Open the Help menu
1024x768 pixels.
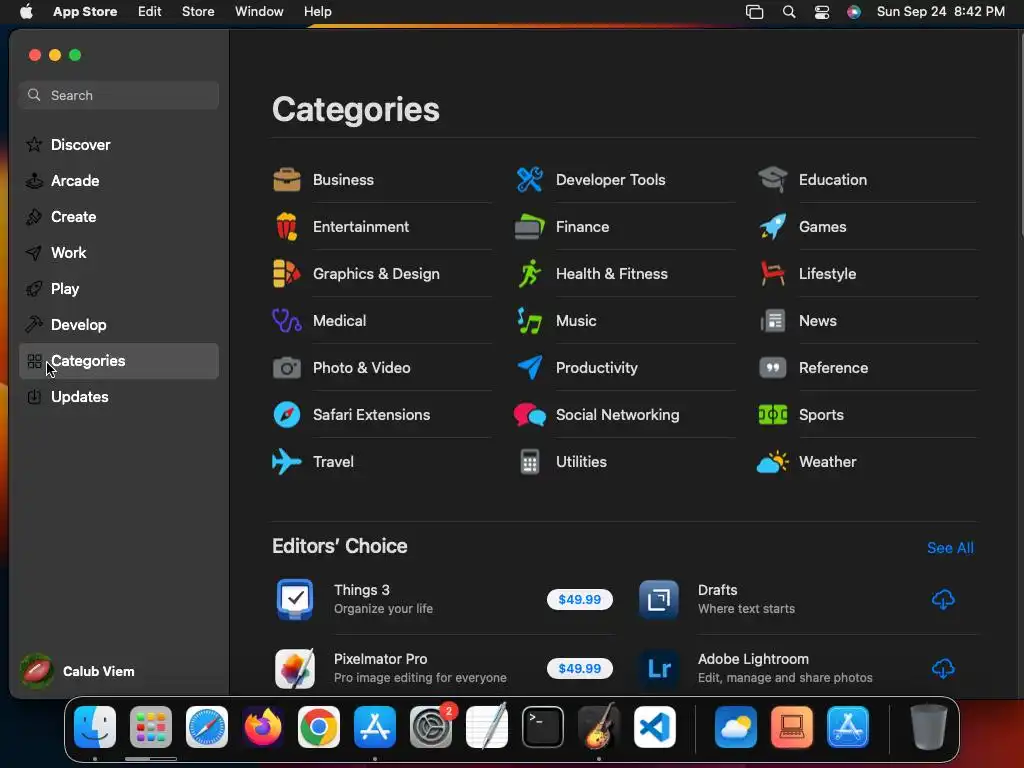click(x=317, y=12)
